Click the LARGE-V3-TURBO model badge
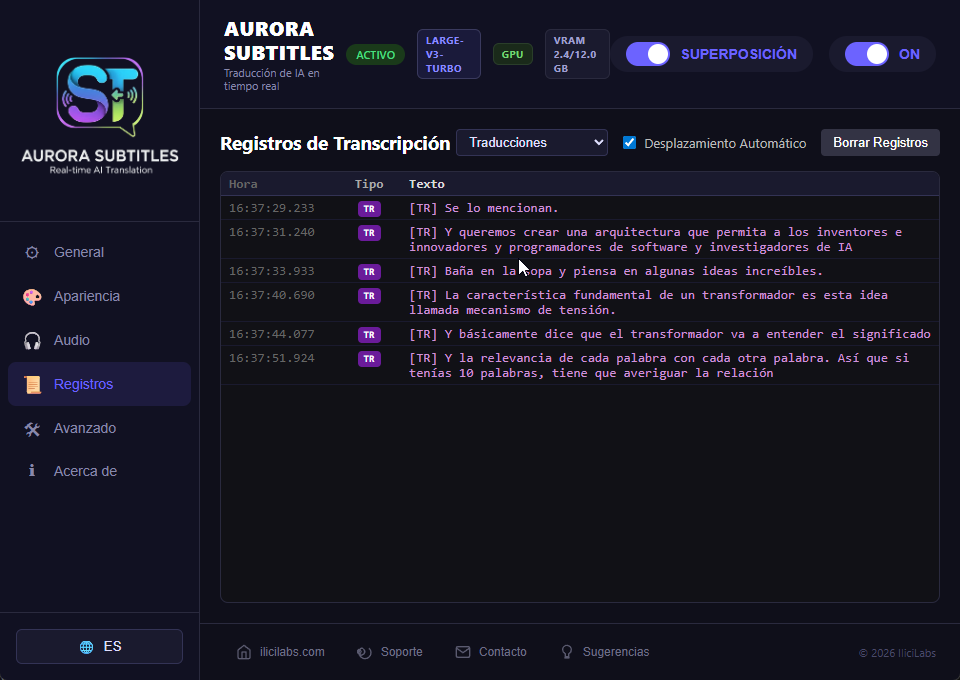 [449, 54]
